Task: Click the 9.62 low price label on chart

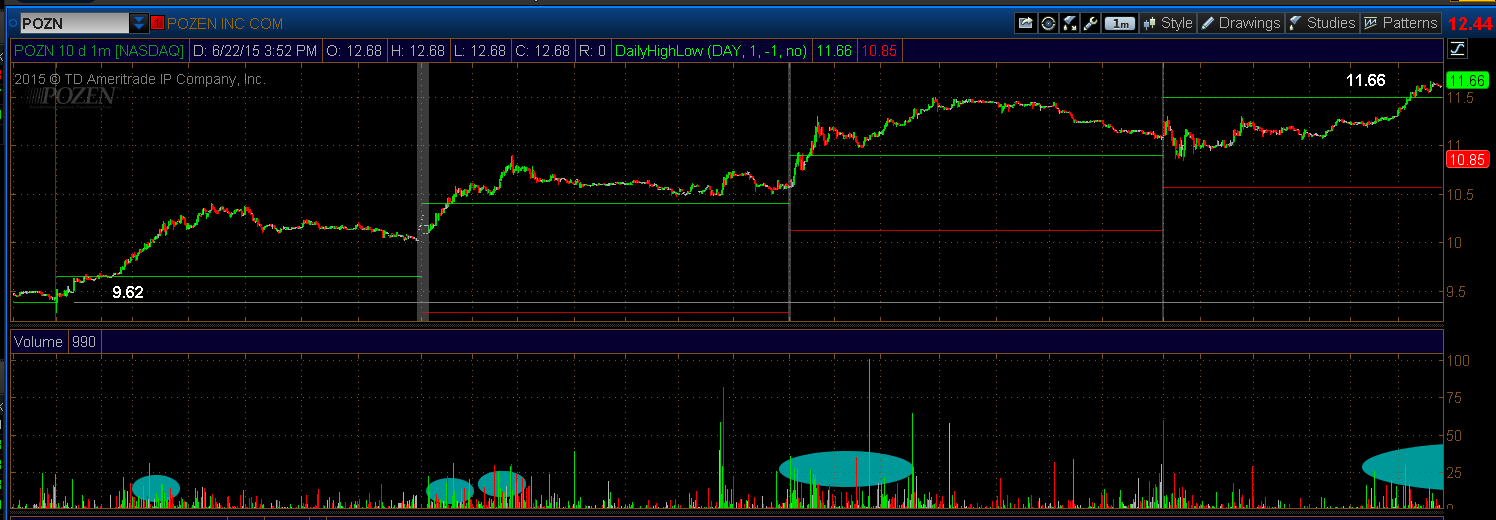Action: [128, 292]
